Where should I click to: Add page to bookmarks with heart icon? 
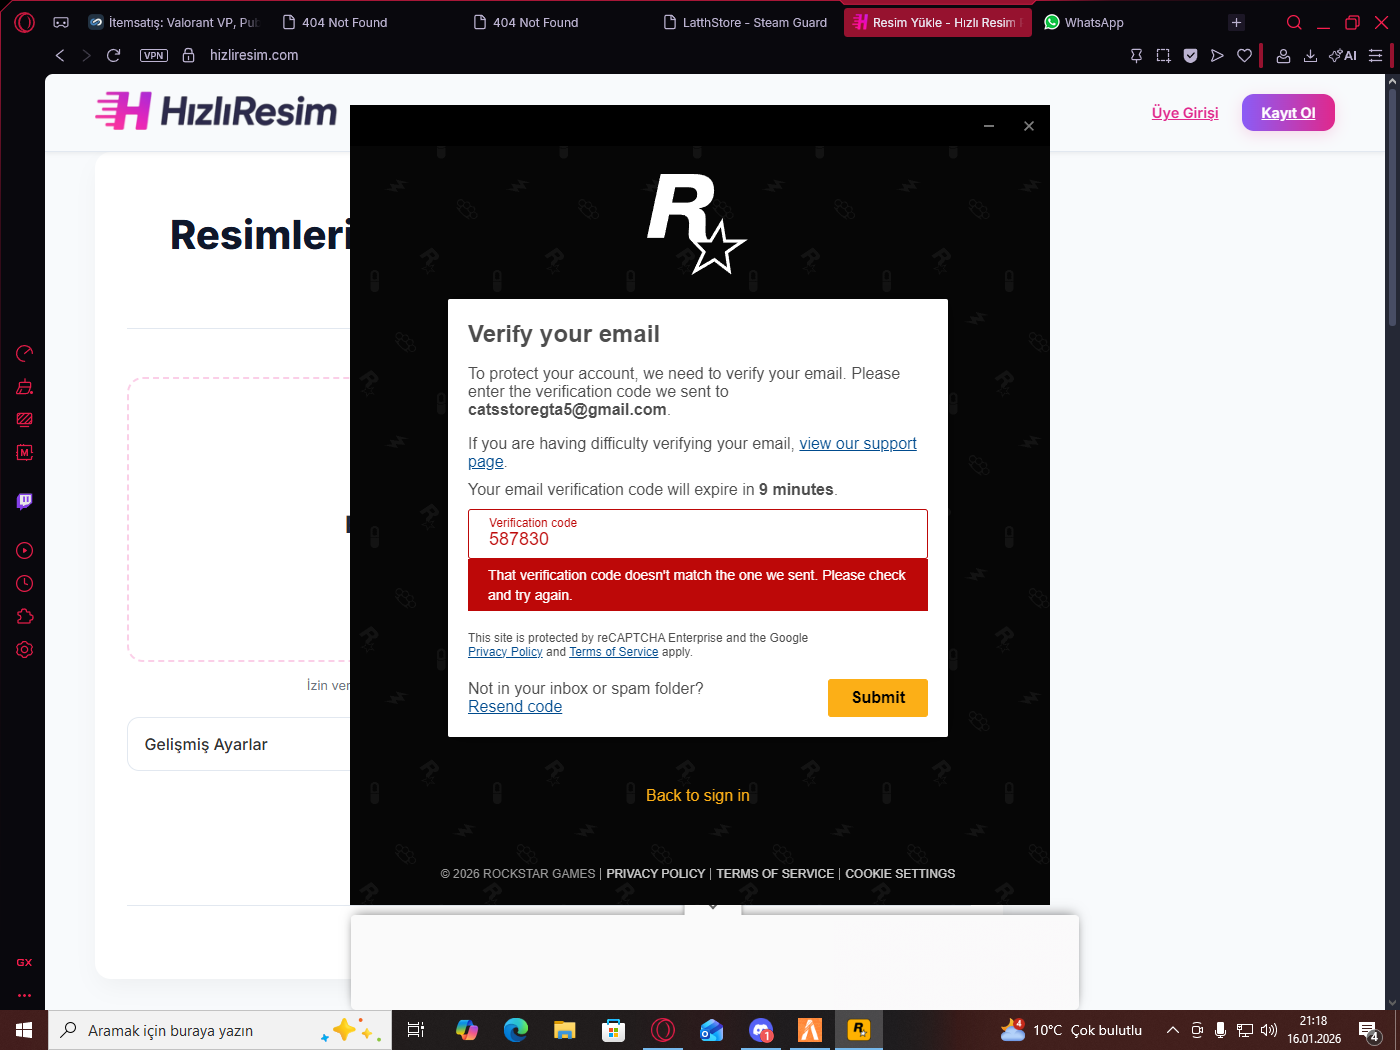(1244, 56)
